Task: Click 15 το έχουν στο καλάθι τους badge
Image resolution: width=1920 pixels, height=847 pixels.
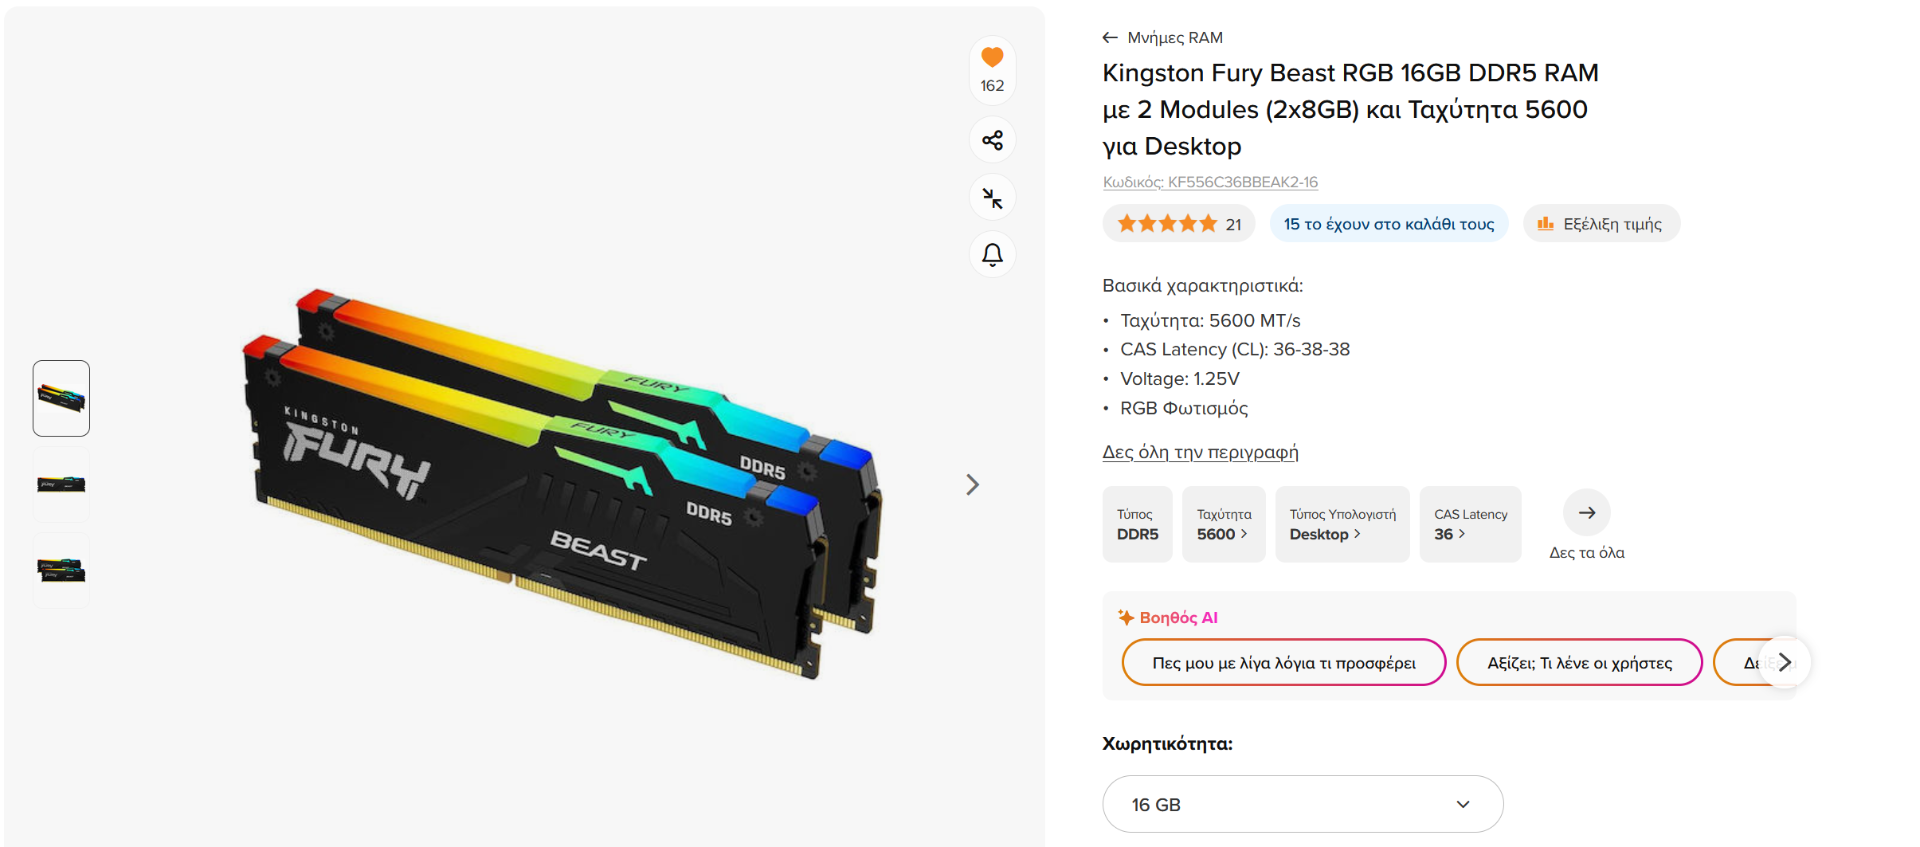Action: tap(1389, 224)
